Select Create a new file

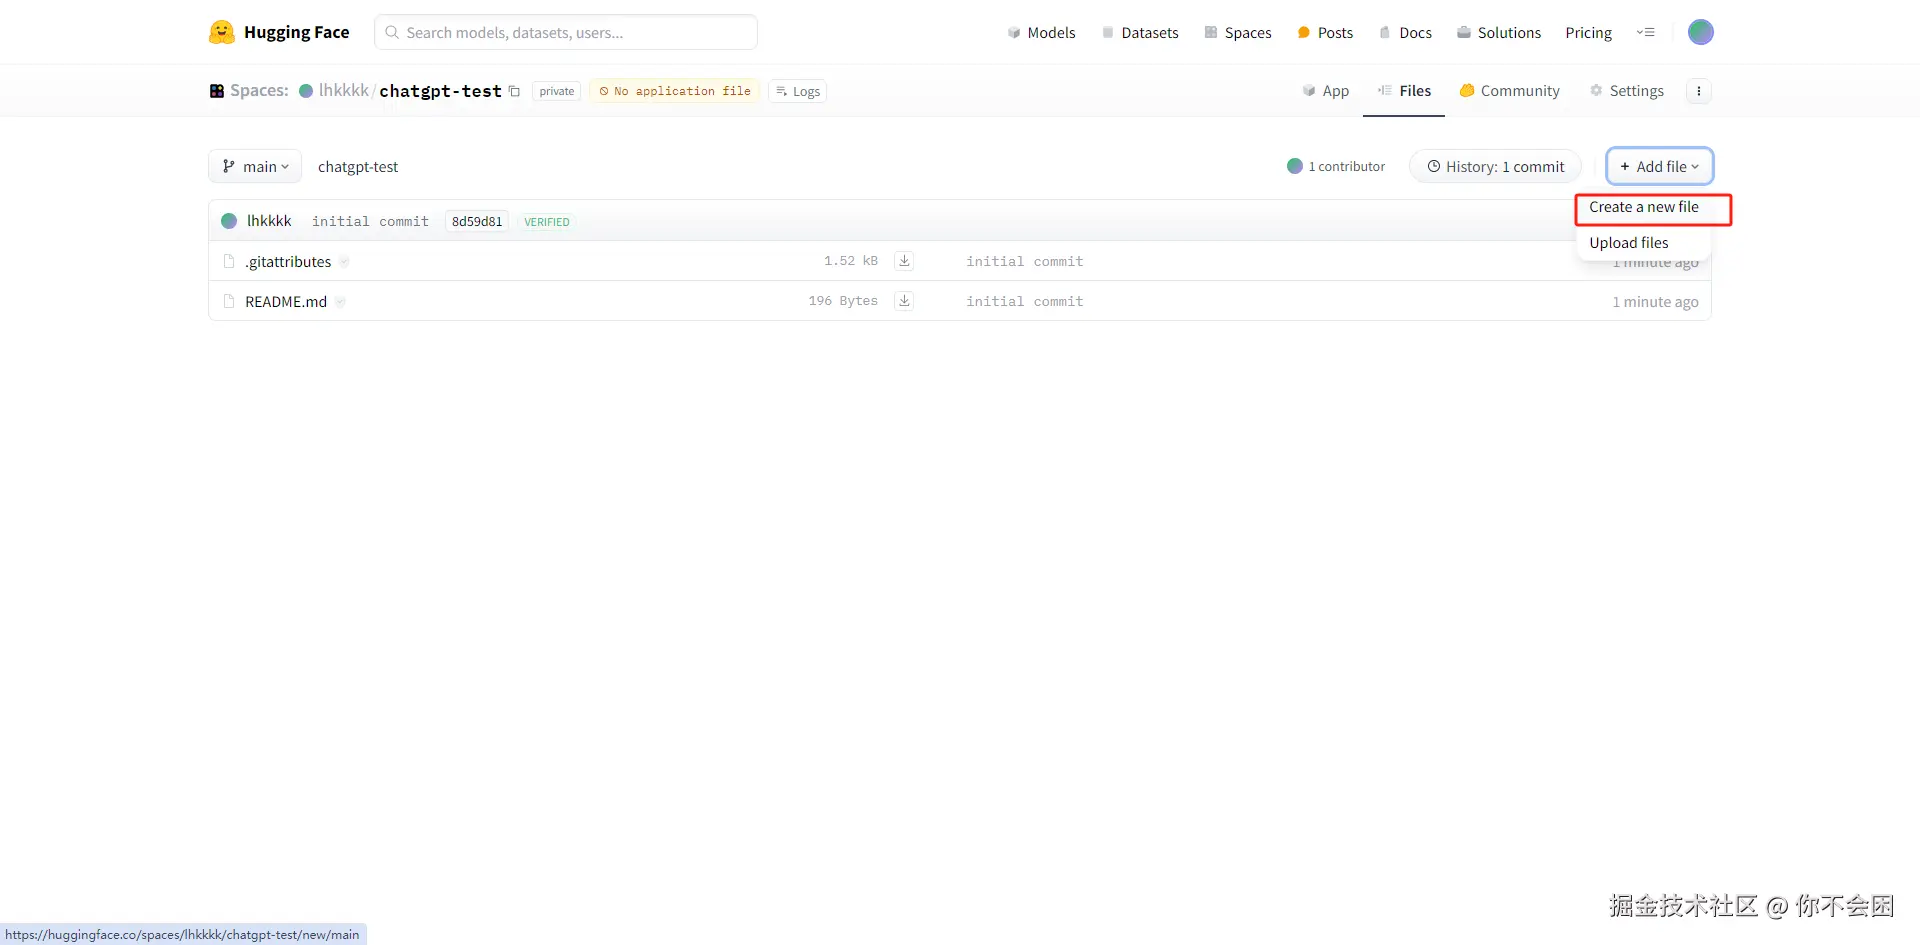1644,207
